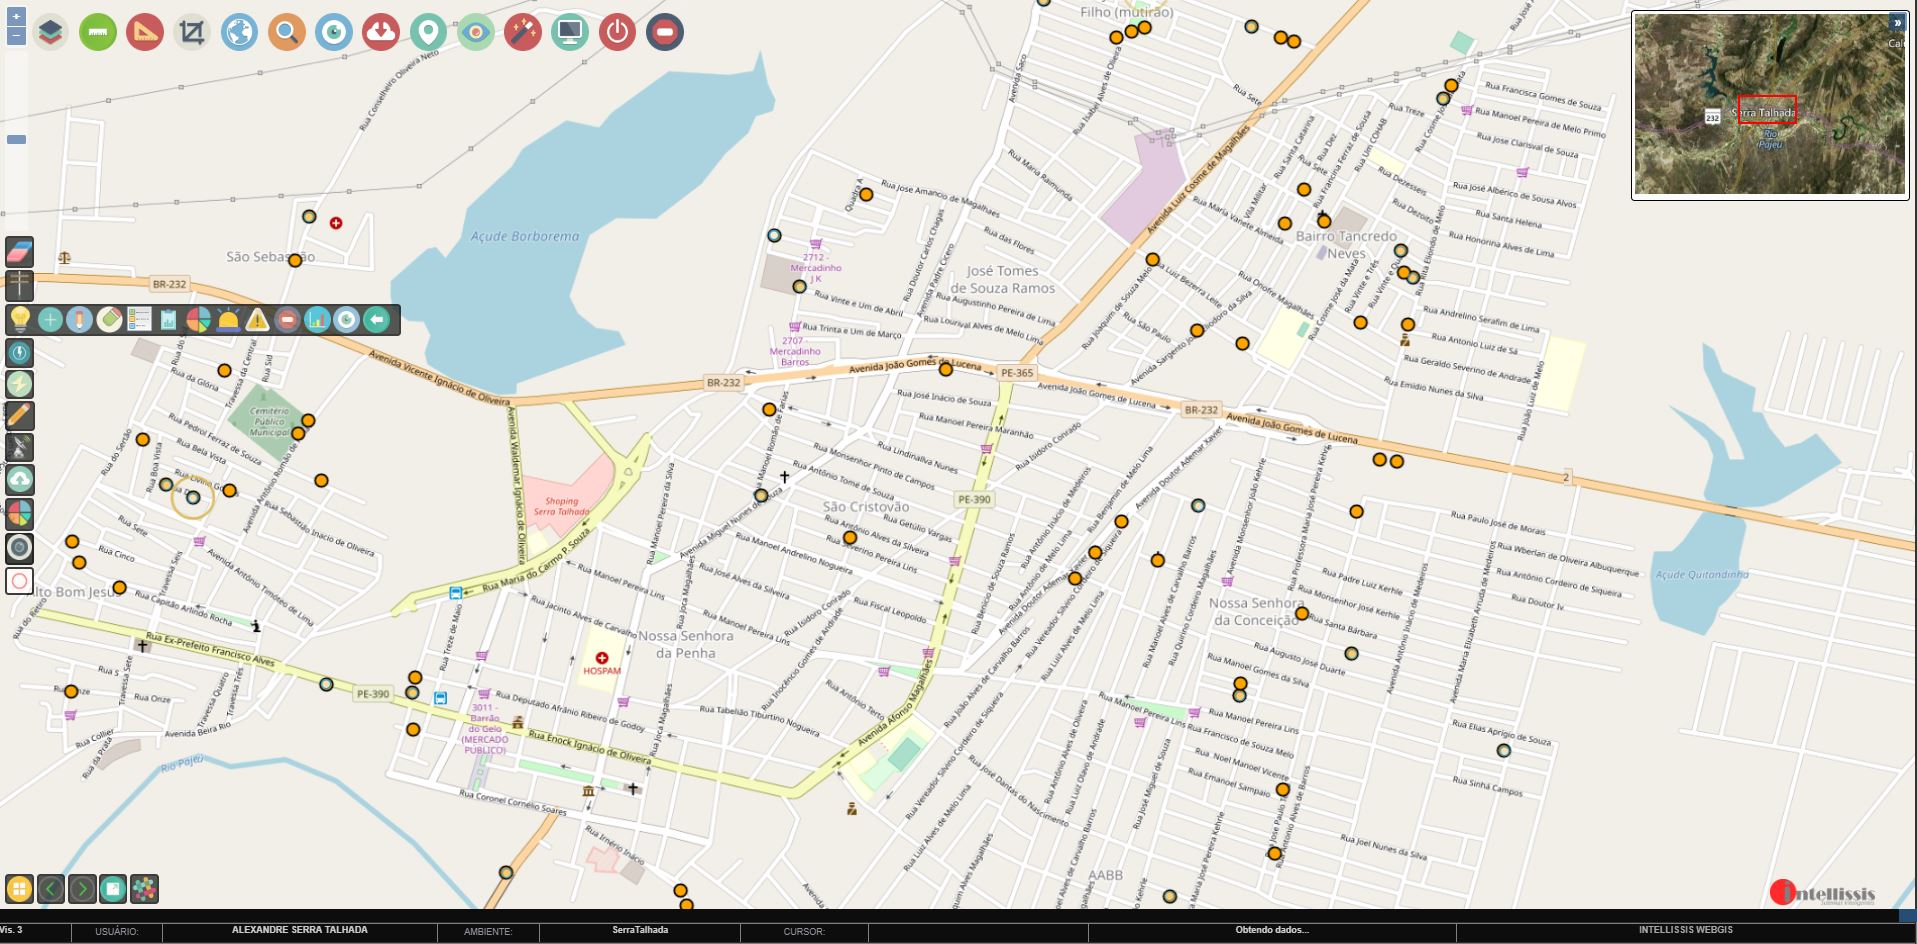Image resolution: width=1917 pixels, height=944 pixels.
Task: Click the pie chart icon in lighting toolbar
Action: [198, 320]
